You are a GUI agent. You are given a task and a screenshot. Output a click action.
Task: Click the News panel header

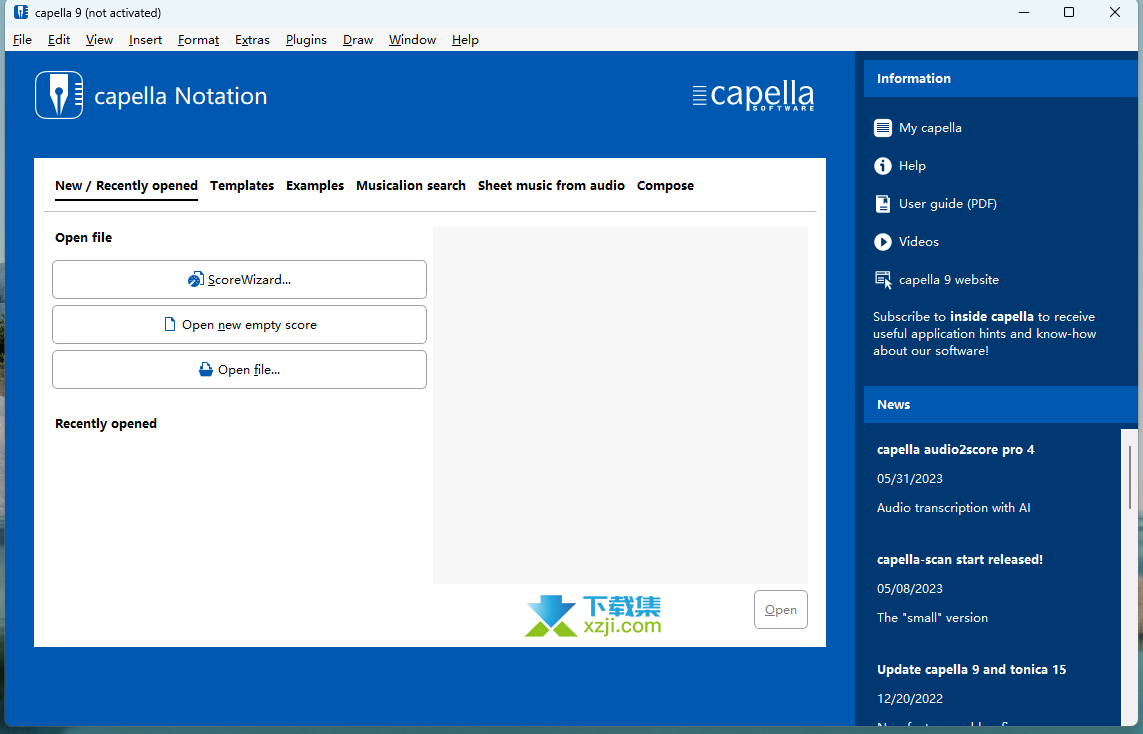pos(1000,405)
